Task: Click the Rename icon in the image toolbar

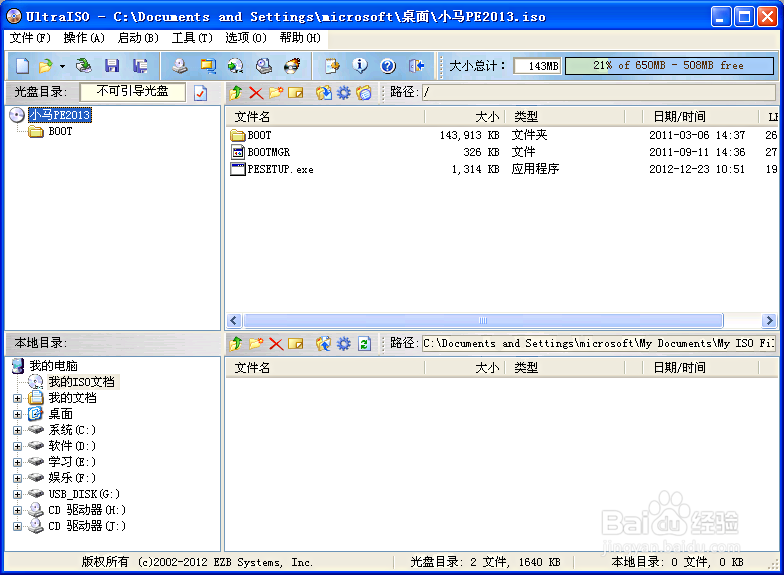Action: (296, 92)
